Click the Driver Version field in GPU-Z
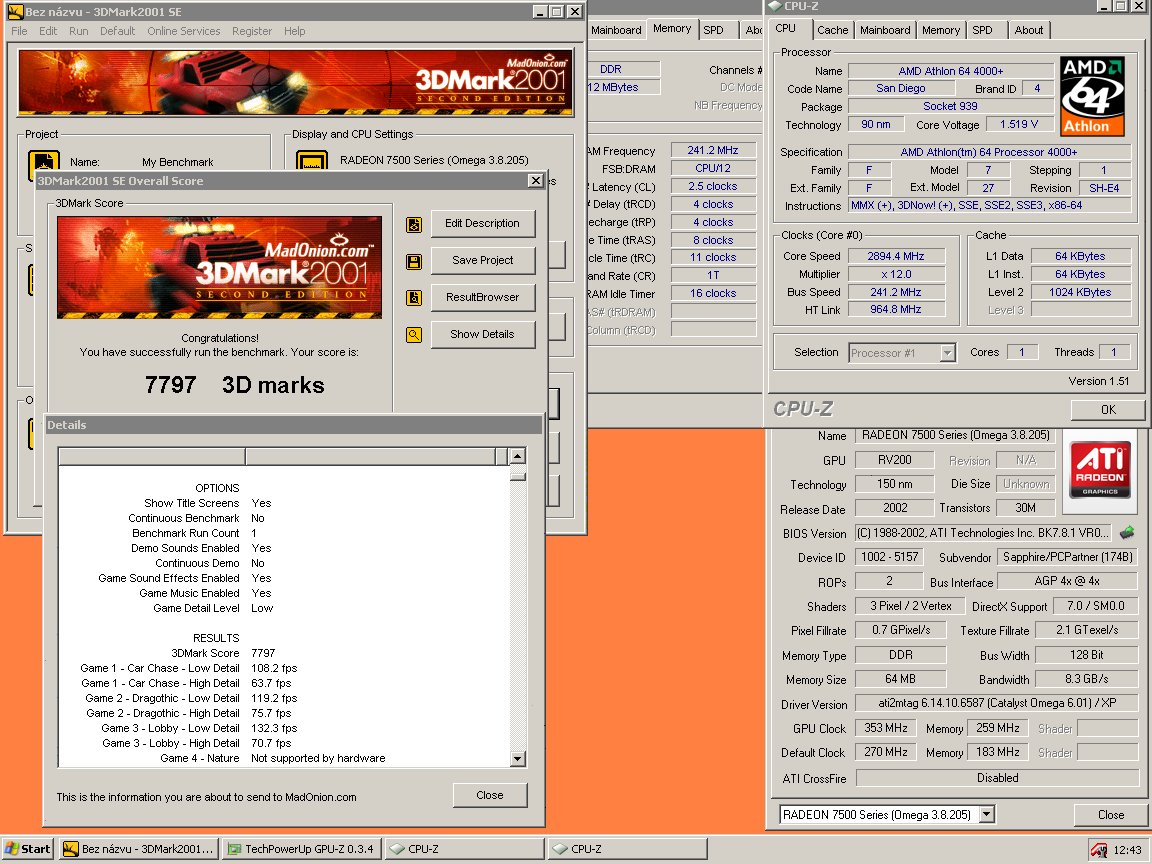The width and height of the screenshot is (1152, 864). pyautogui.click(x=997, y=703)
